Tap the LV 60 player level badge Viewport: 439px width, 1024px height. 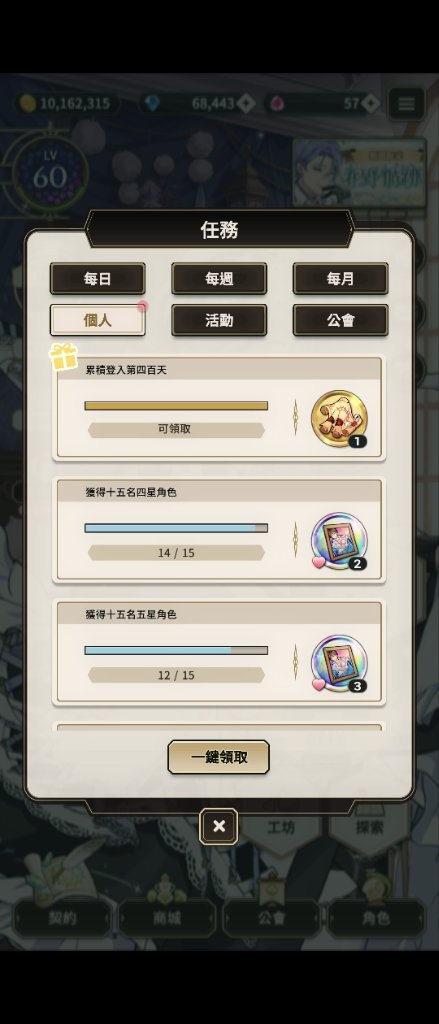pos(50,174)
